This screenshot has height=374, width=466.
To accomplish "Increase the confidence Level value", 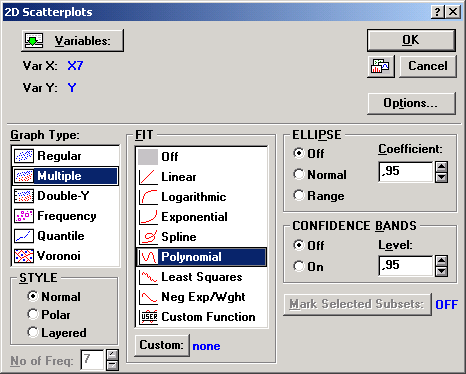I will click(x=441, y=261).
